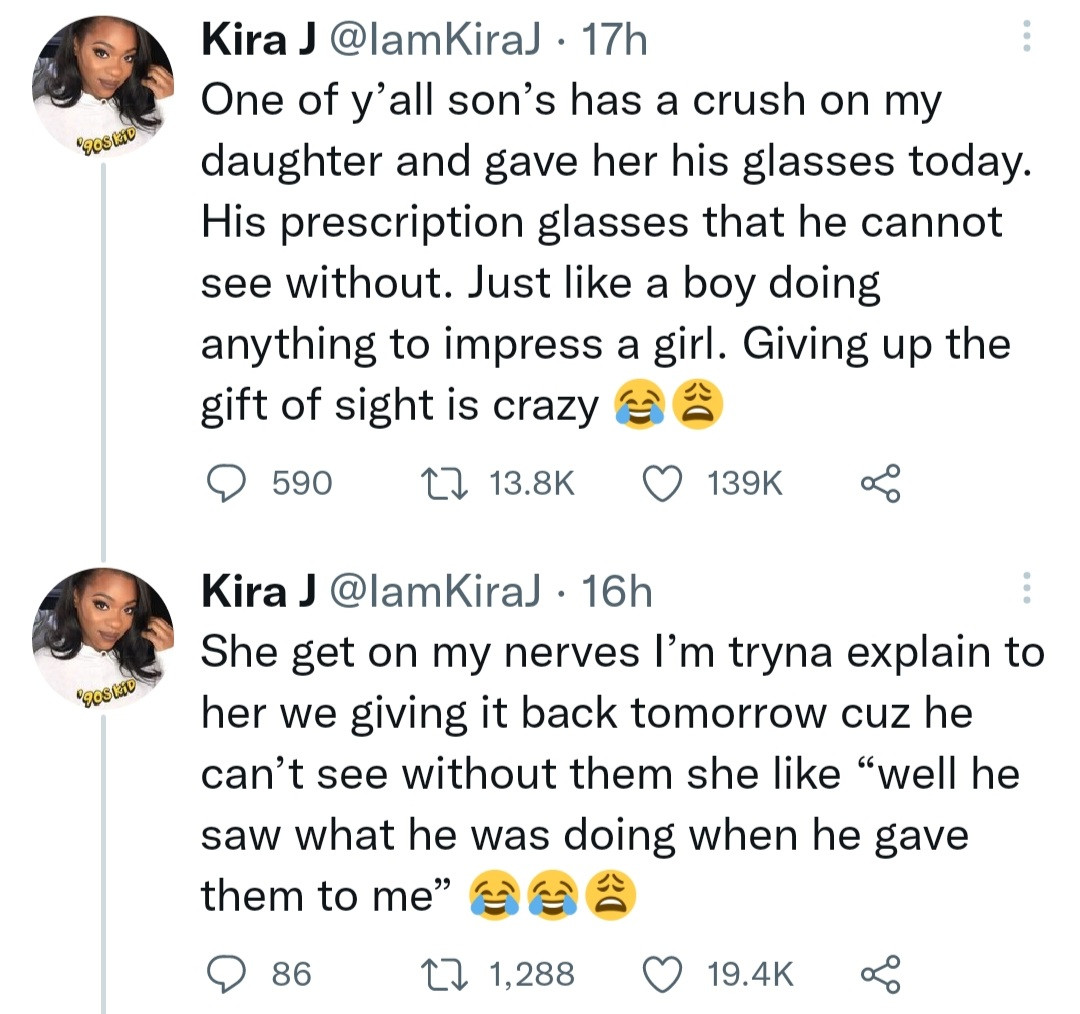Open the first tweet's more options menu

1022,39
